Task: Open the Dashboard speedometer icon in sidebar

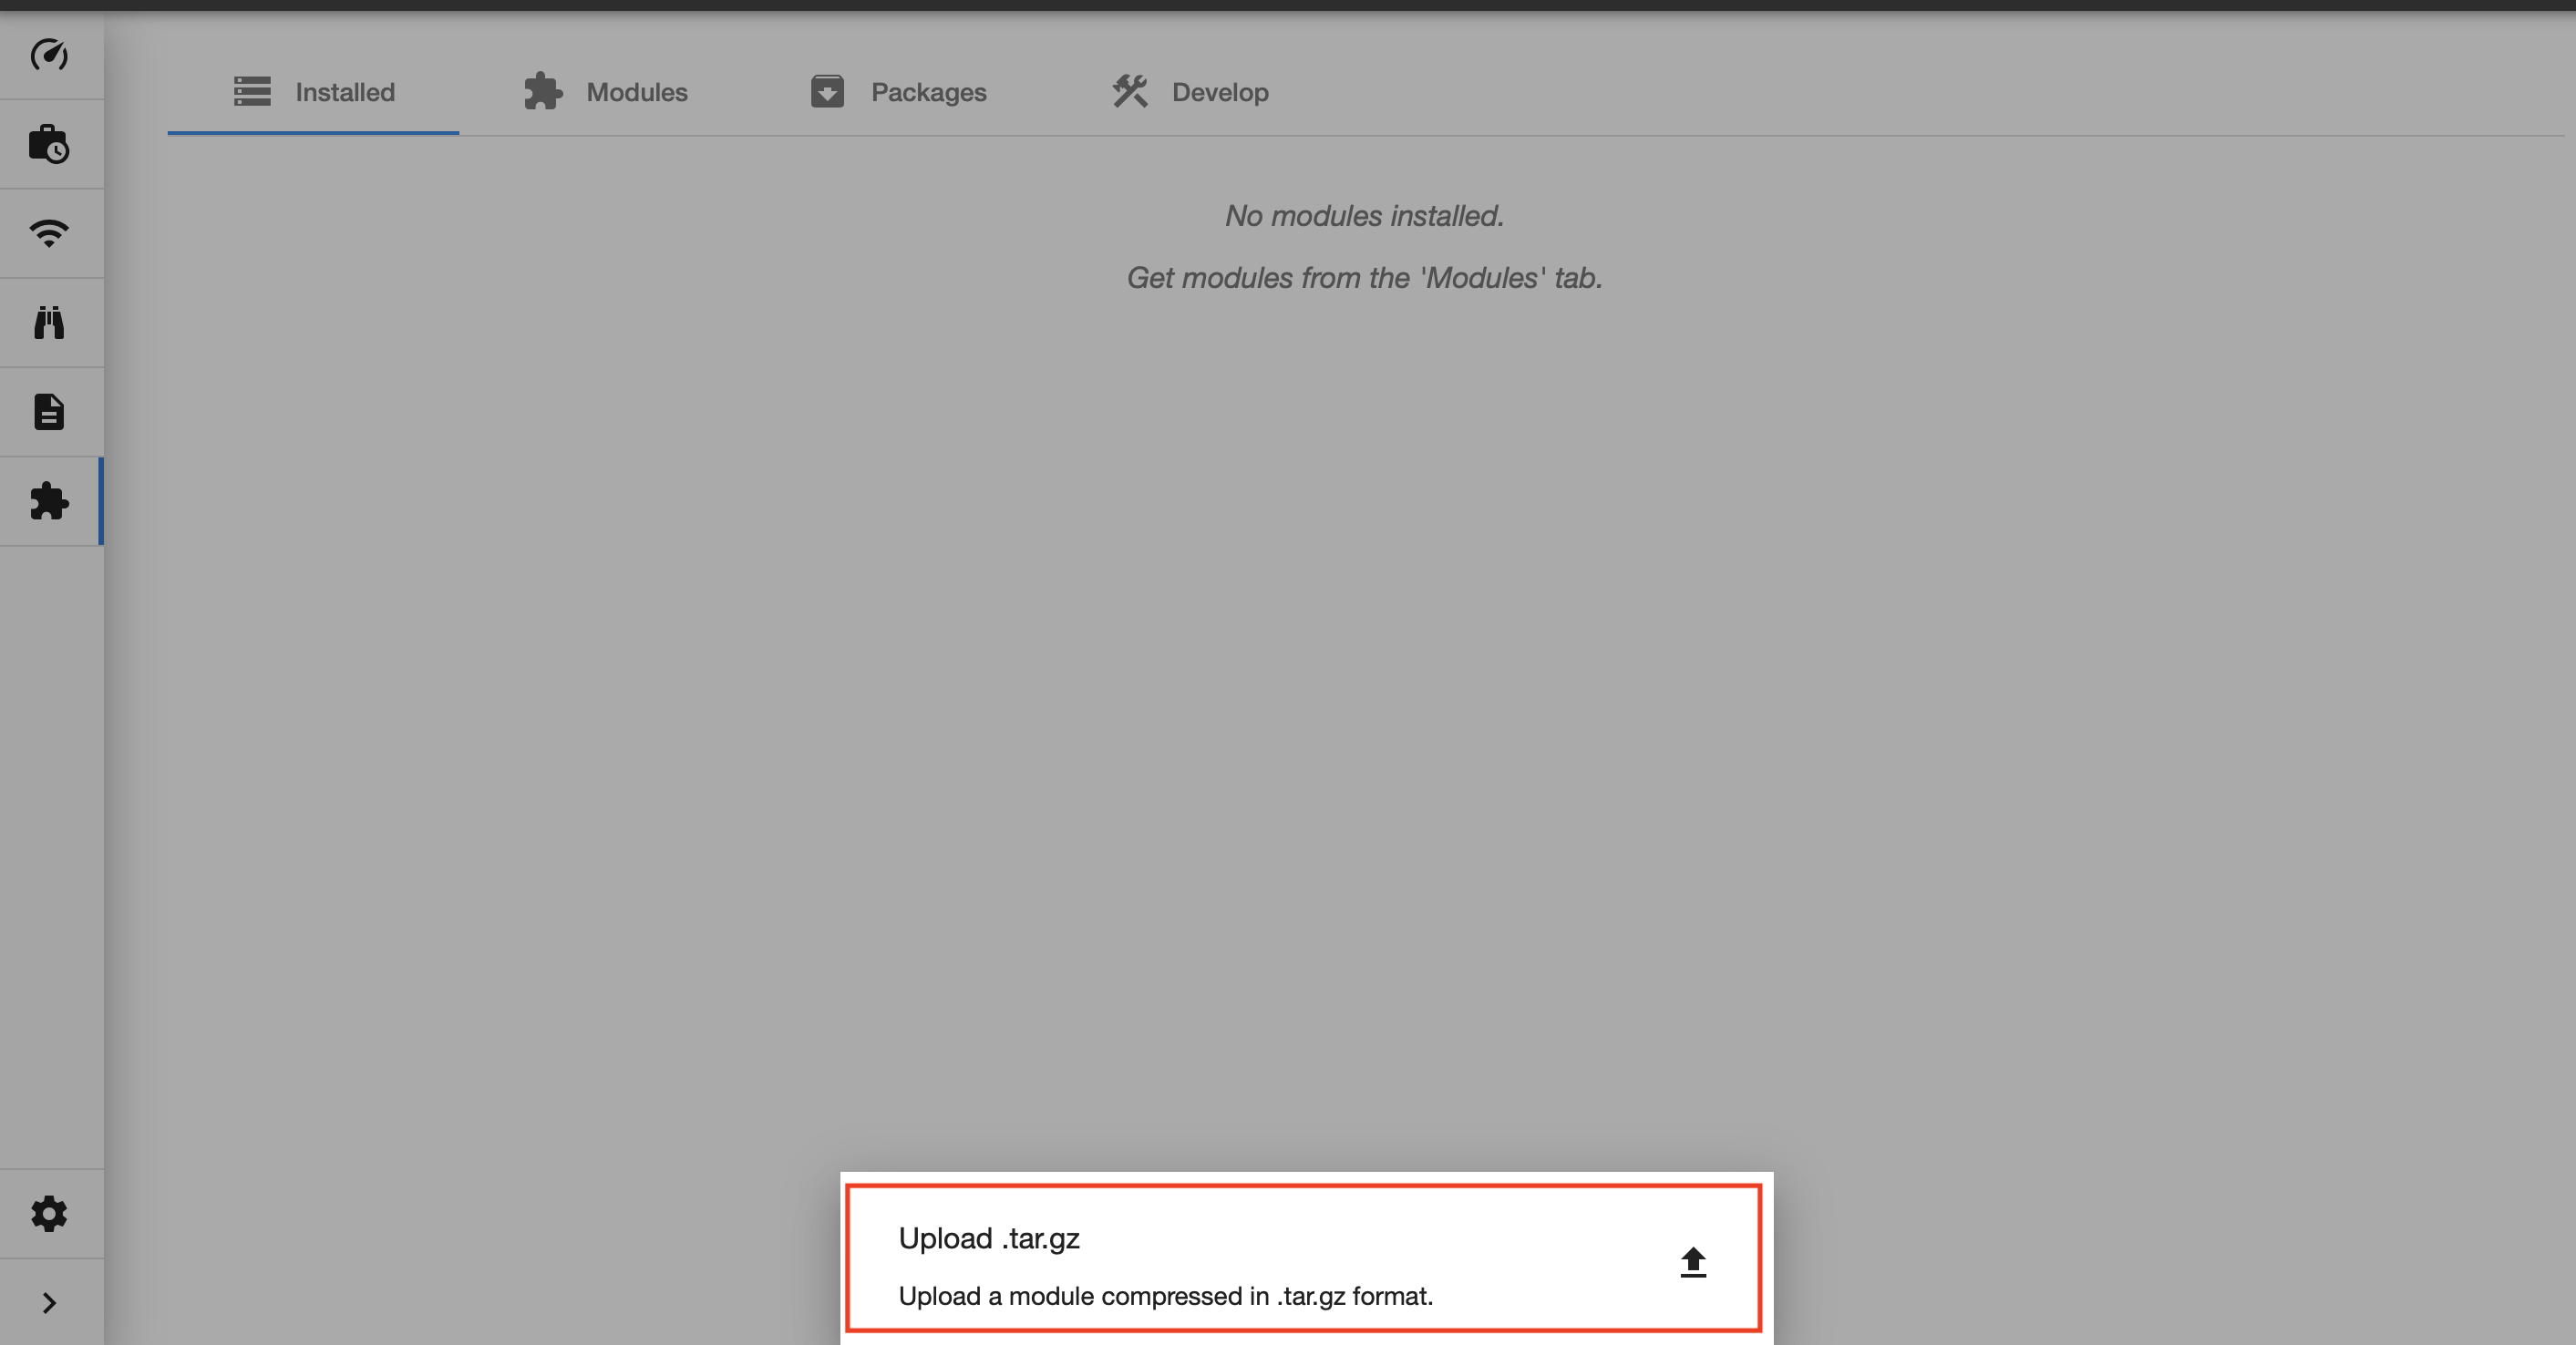Action: point(49,54)
